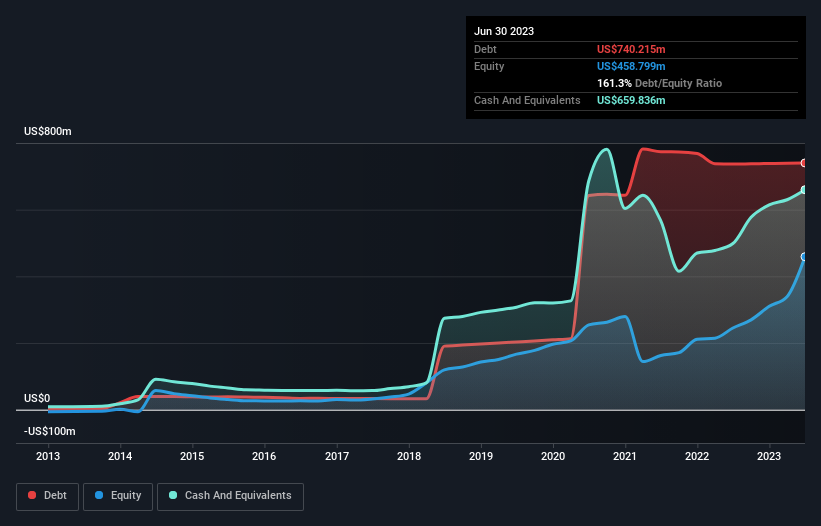Click the 2016 x-axis label
821x526 pixels.
(264, 456)
